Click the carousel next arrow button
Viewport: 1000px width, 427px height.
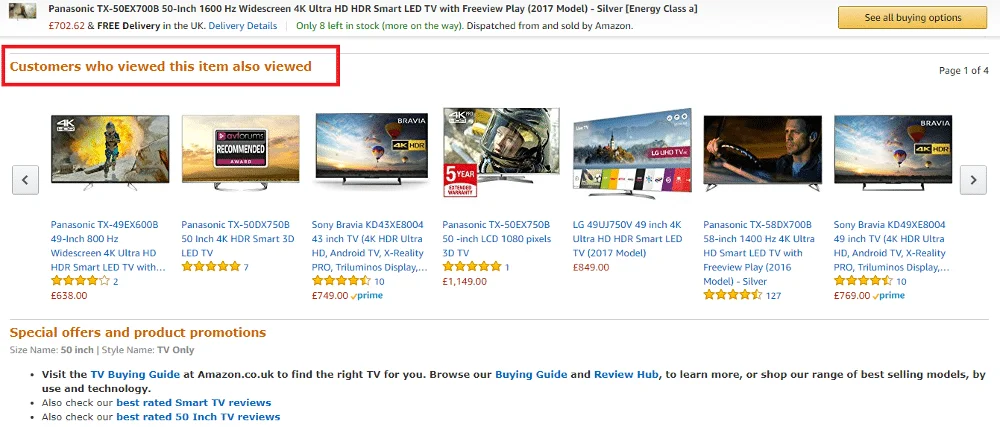973,180
